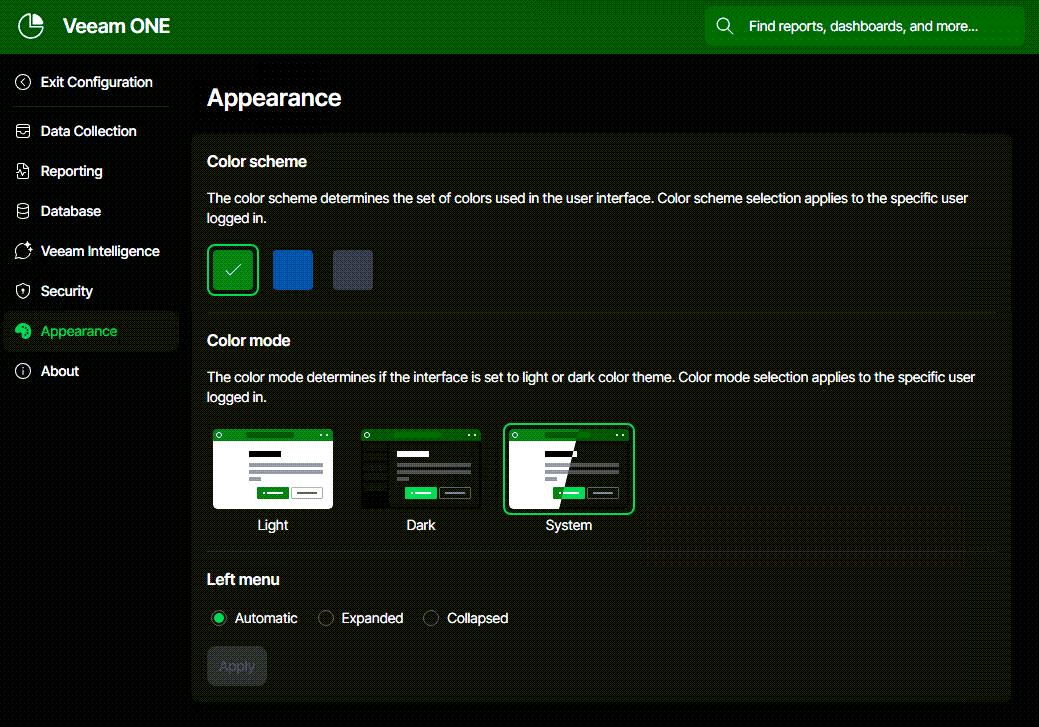This screenshot has width=1039, height=727.
Task: Click the search magnifier icon
Action: pos(725,26)
